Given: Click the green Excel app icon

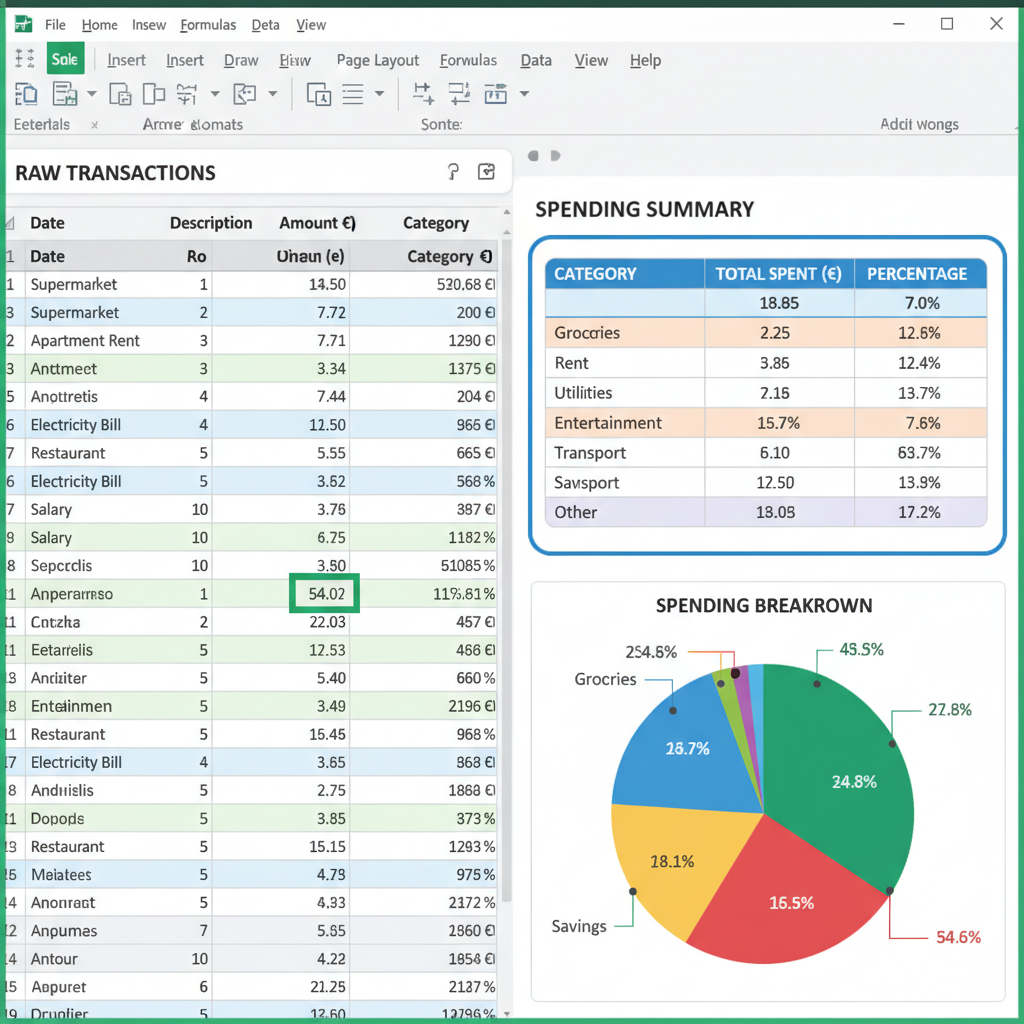Looking at the screenshot, I should click(x=22, y=24).
